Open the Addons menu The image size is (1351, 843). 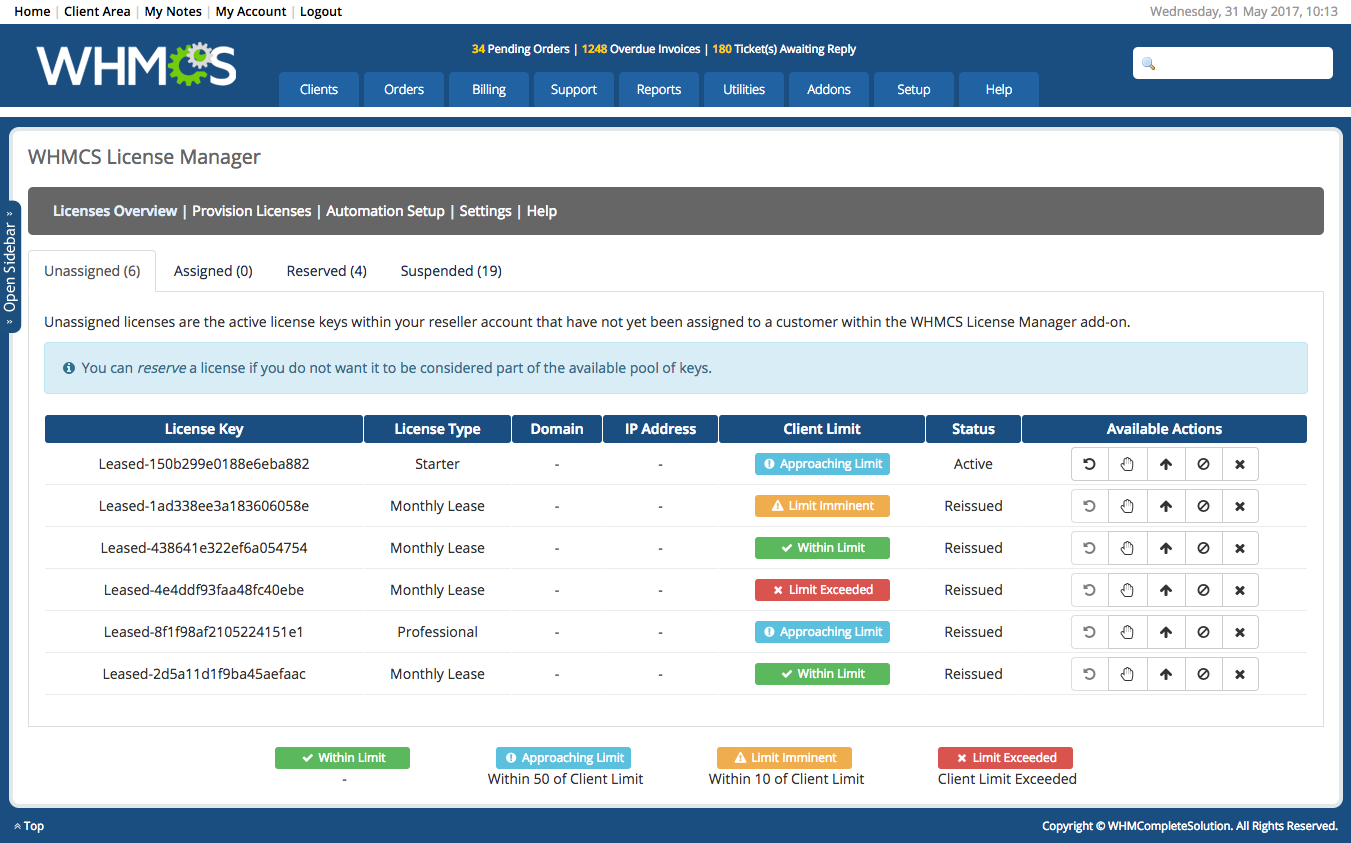pyautogui.click(x=829, y=89)
